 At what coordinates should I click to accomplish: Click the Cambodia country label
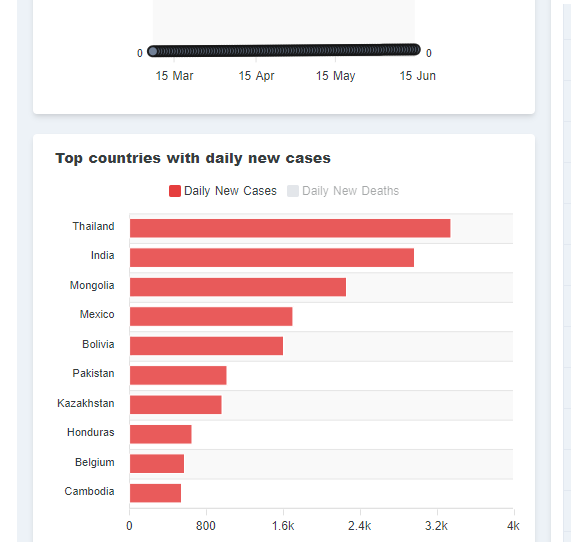[x=89, y=491]
